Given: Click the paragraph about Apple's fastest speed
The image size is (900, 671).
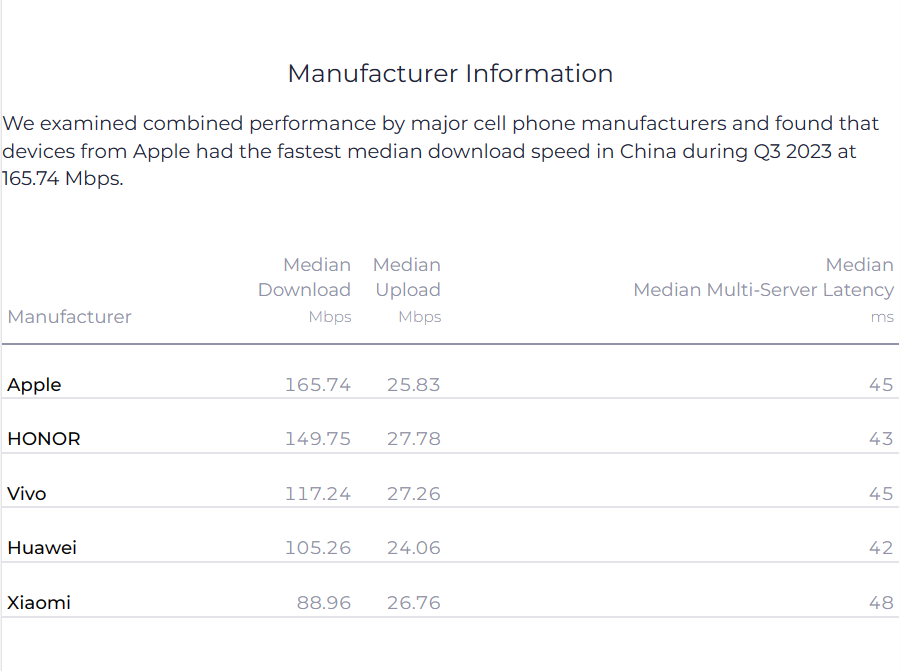Looking at the screenshot, I should coord(441,151).
